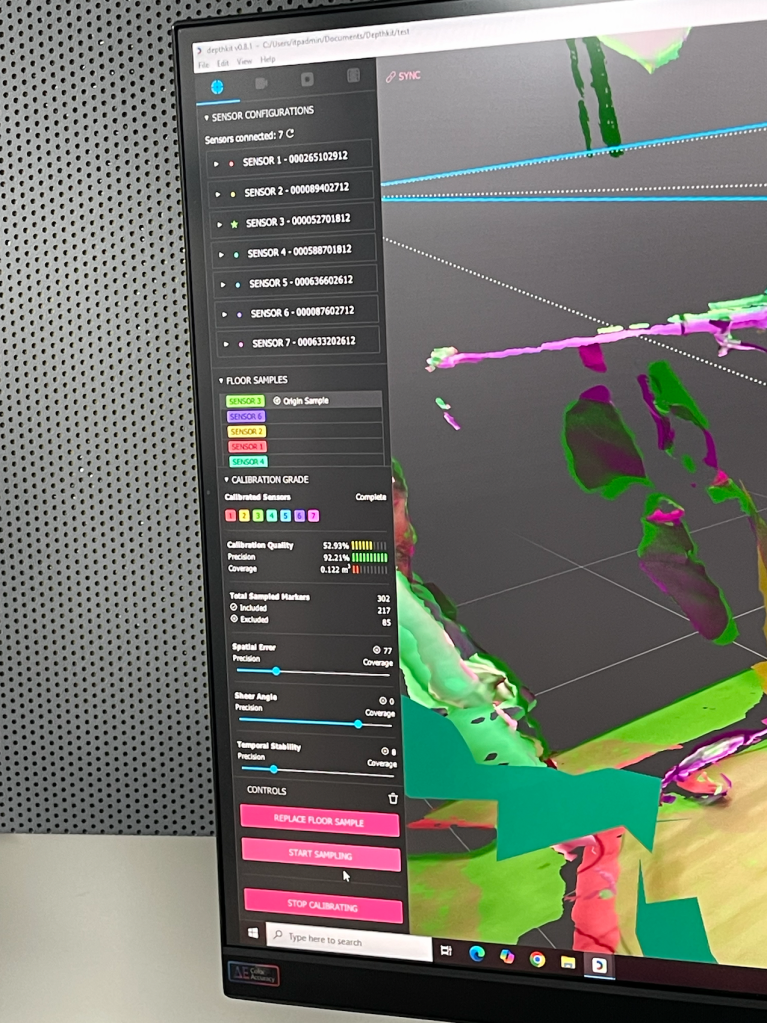Switch to the video camera tab
This screenshot has height=1023, width=767.
262,83
